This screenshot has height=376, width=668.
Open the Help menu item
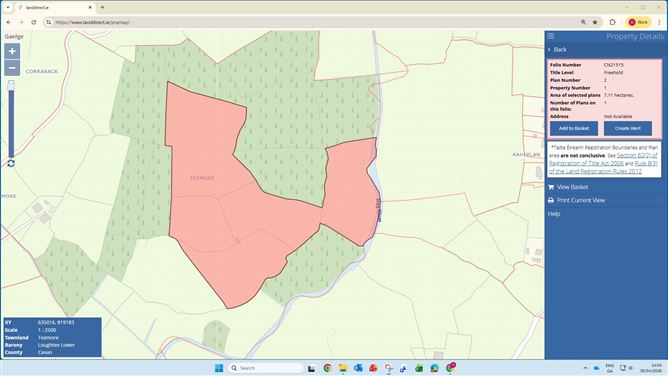(554, 214)
